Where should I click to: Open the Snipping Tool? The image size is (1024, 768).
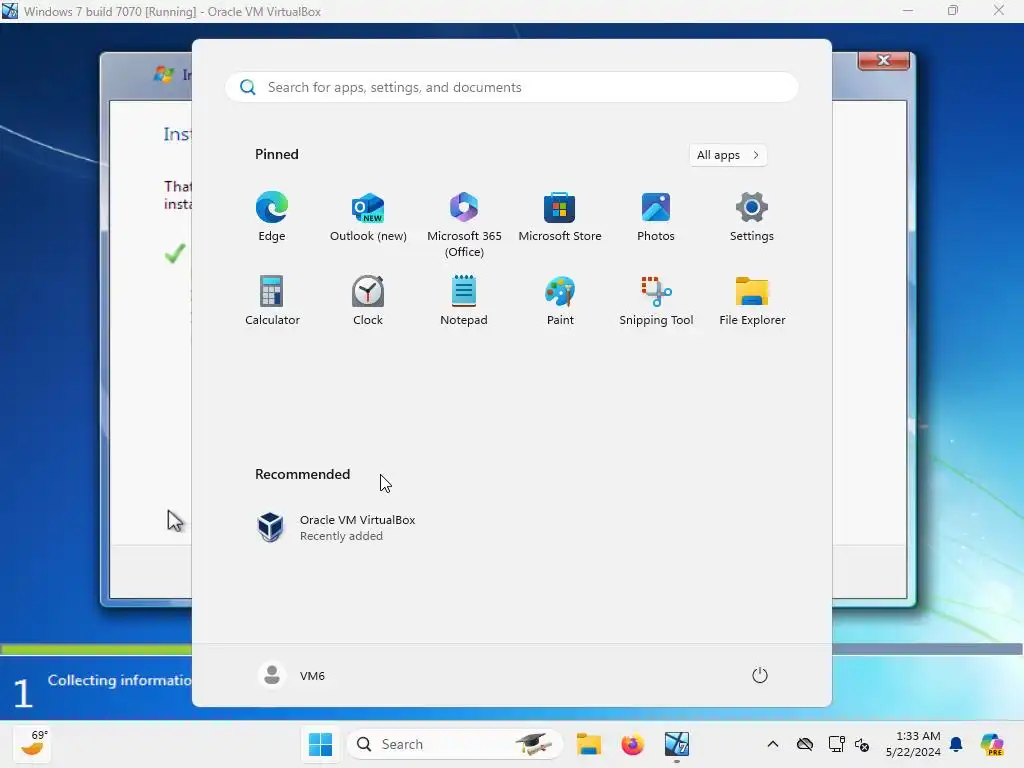pyautogui.click(x=656, y=301)
